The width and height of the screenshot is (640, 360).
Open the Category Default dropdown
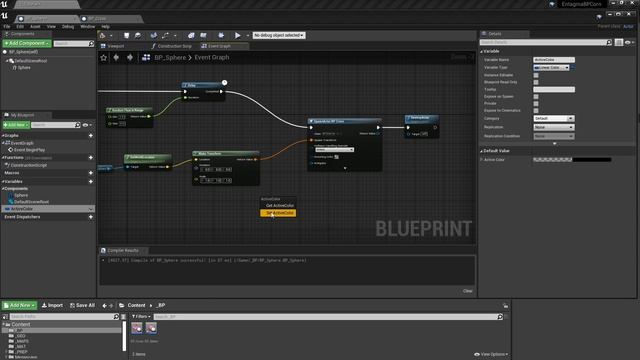click(x=554, y=118)
